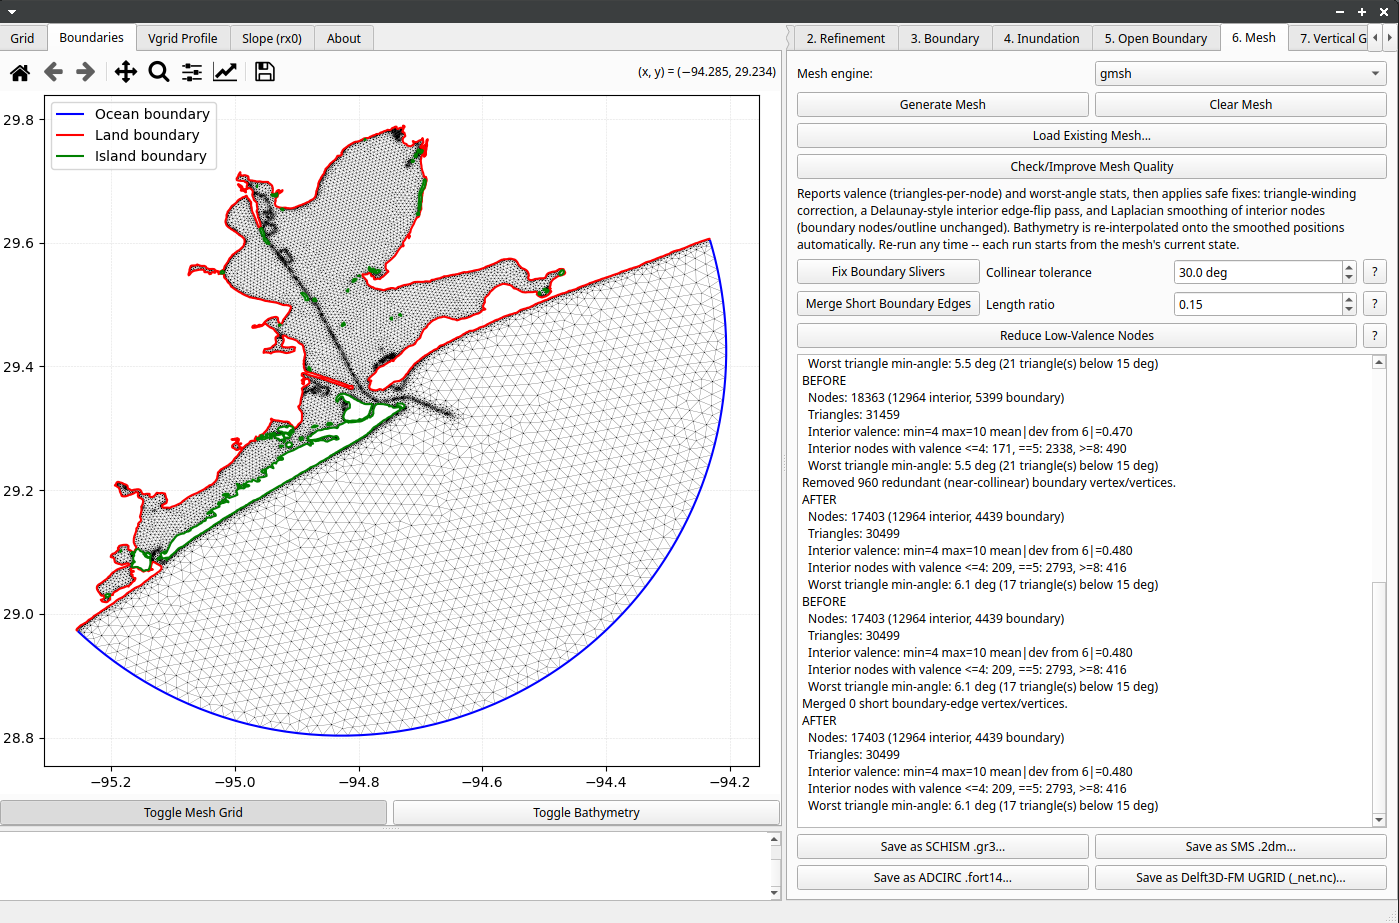Click Fix Boundary Slivers button

888,272
